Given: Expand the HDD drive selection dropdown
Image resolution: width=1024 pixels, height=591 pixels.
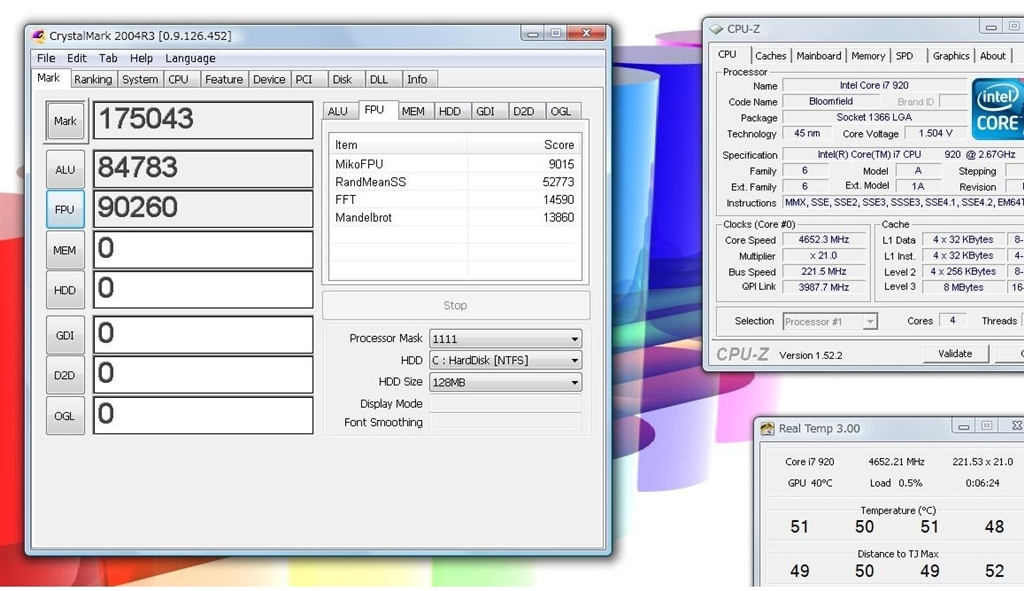Looking at the screenshot, I should point(505,360).
